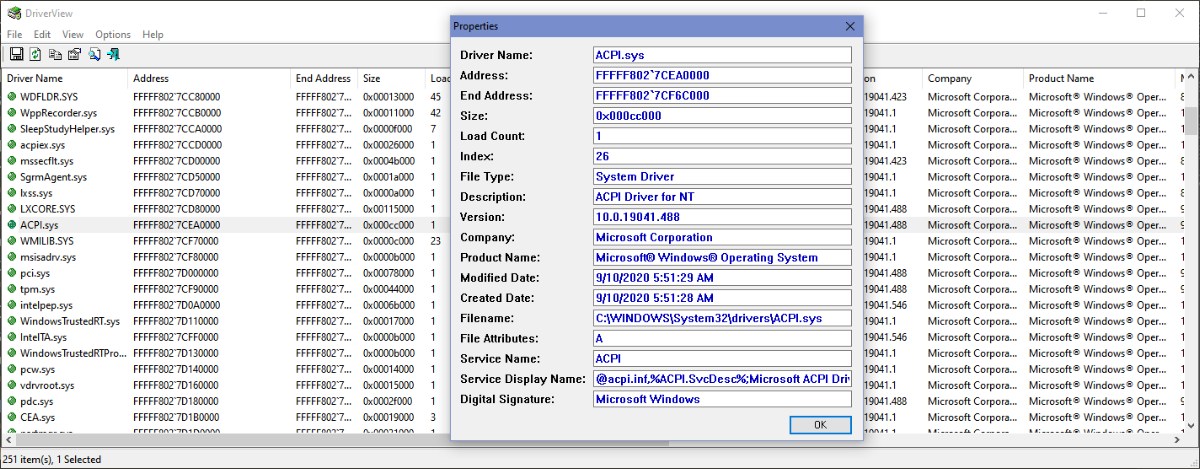Click the Exit toolbar icon

pos(113,54)
